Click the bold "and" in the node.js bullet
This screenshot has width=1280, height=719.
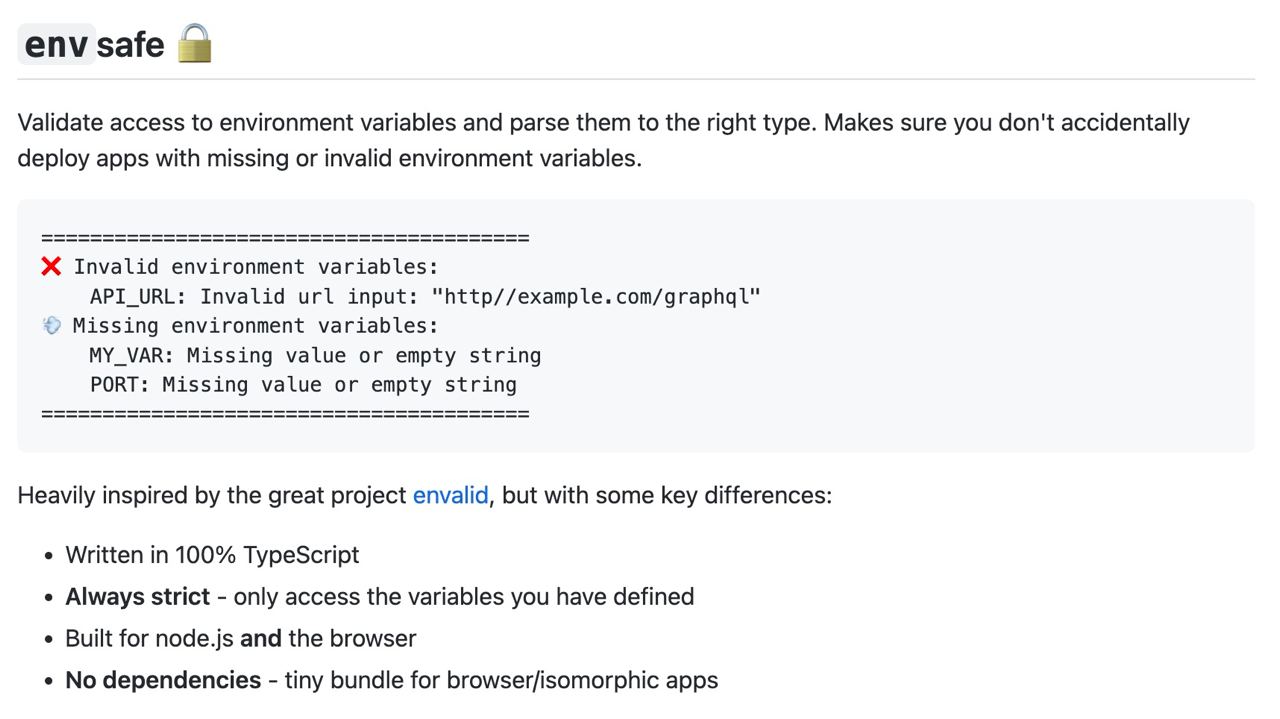coord(260,638)
